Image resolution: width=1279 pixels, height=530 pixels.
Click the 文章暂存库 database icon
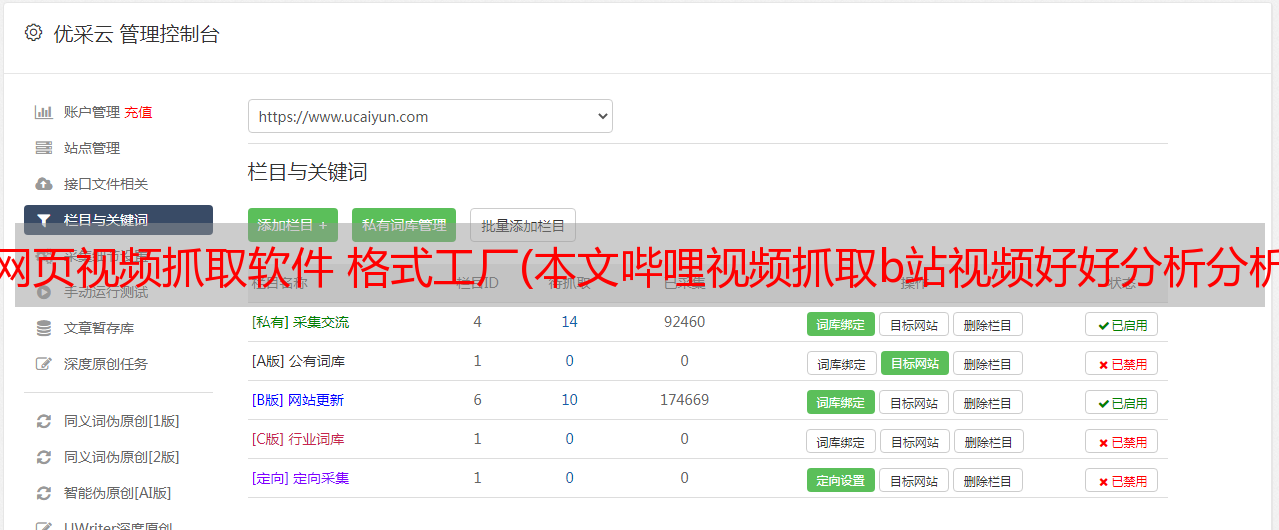pyautogui.click(x=43, y=328)
